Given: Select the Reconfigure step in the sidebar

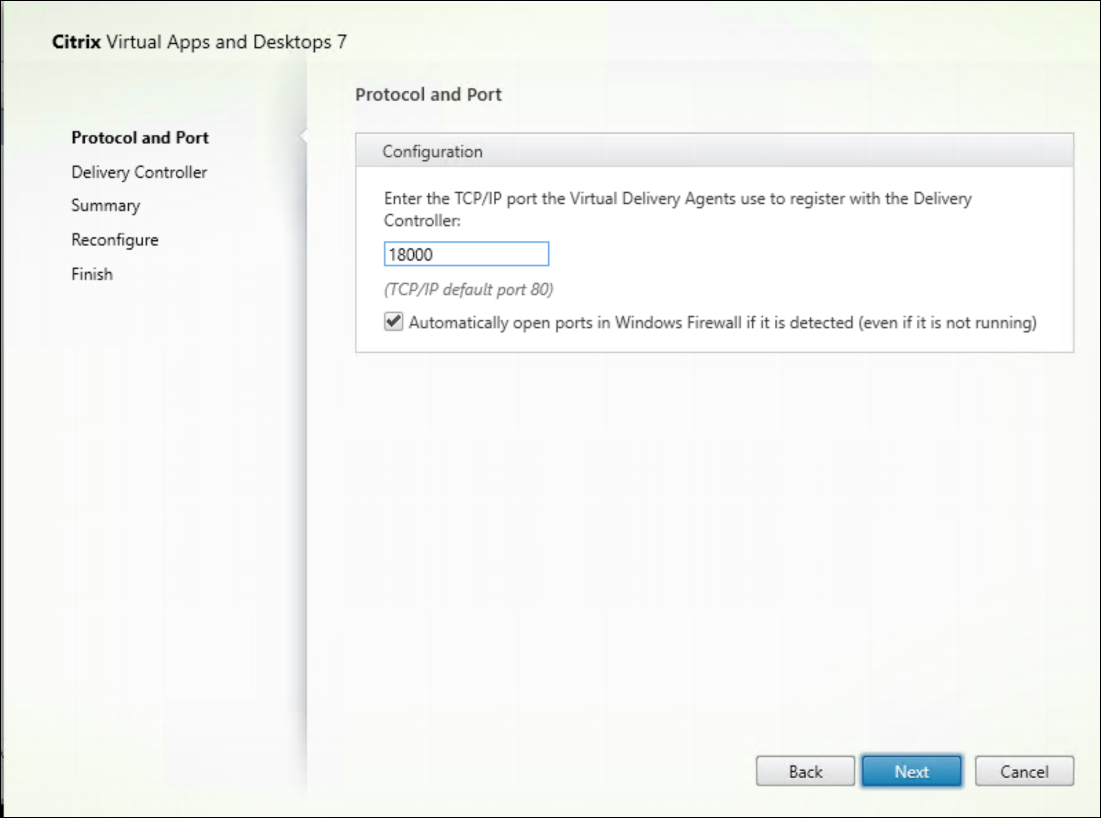Looking at the screenshot, I should 114,240.
